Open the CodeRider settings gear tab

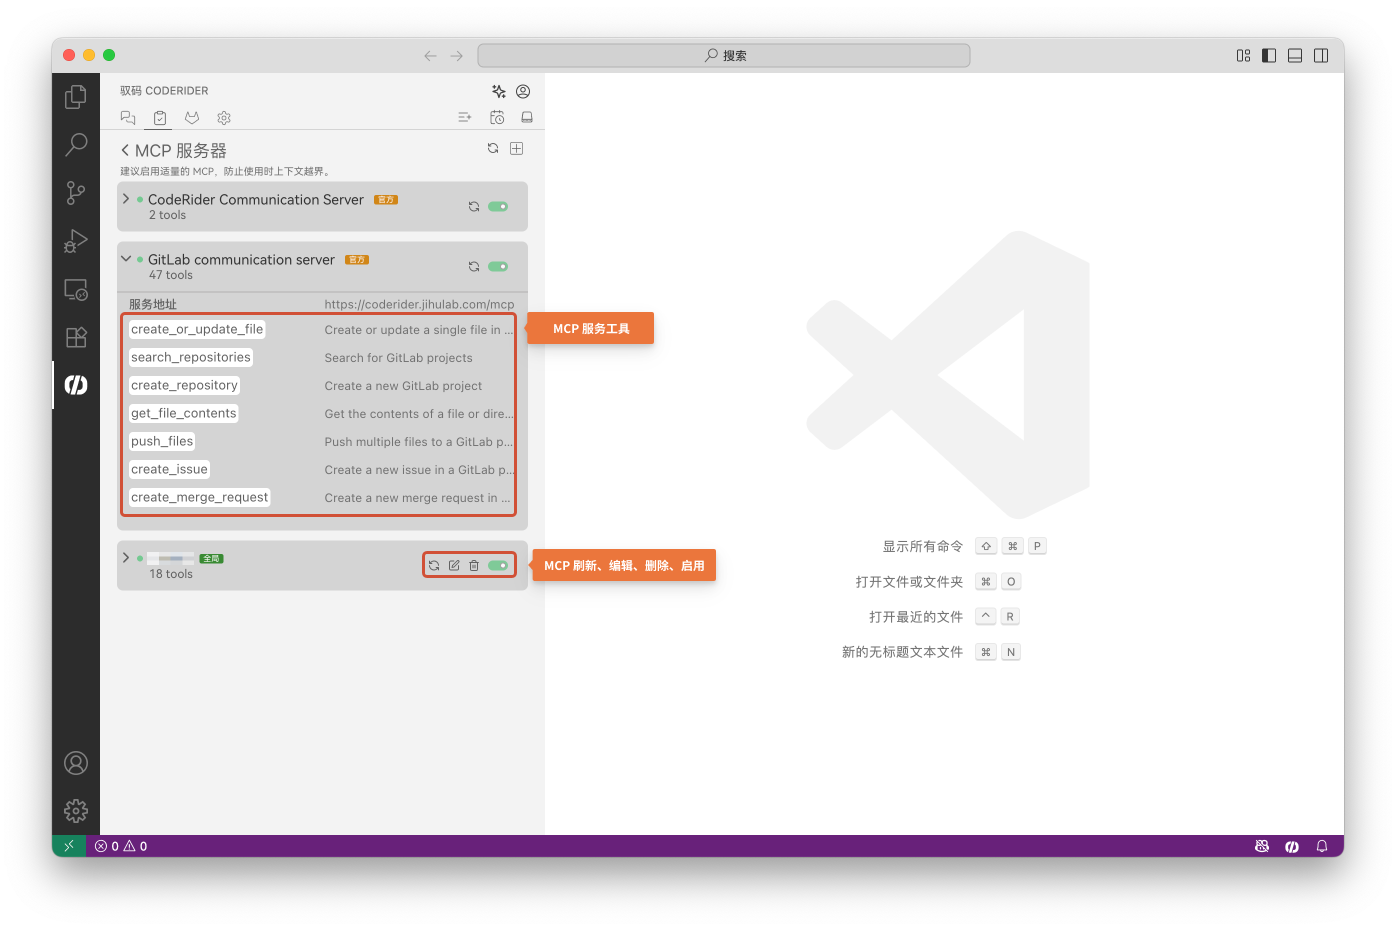(x=224, y=117)
